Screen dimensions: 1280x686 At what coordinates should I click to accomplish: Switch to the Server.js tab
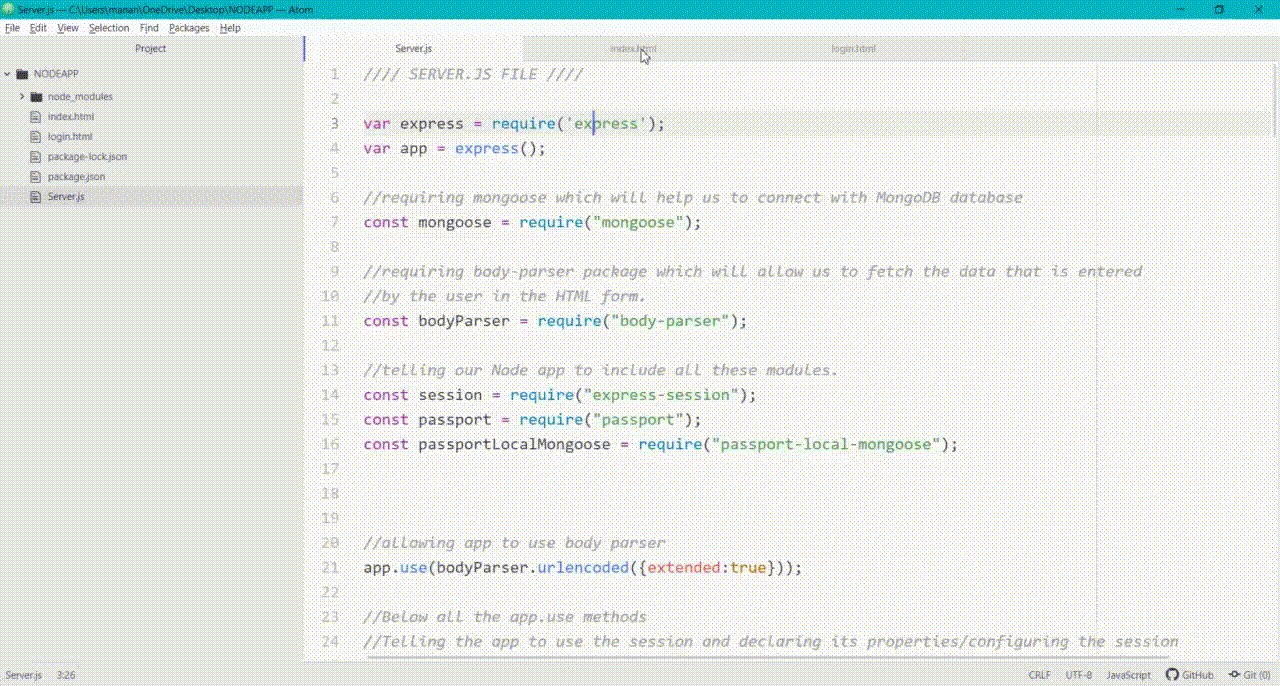pos(413,48)
